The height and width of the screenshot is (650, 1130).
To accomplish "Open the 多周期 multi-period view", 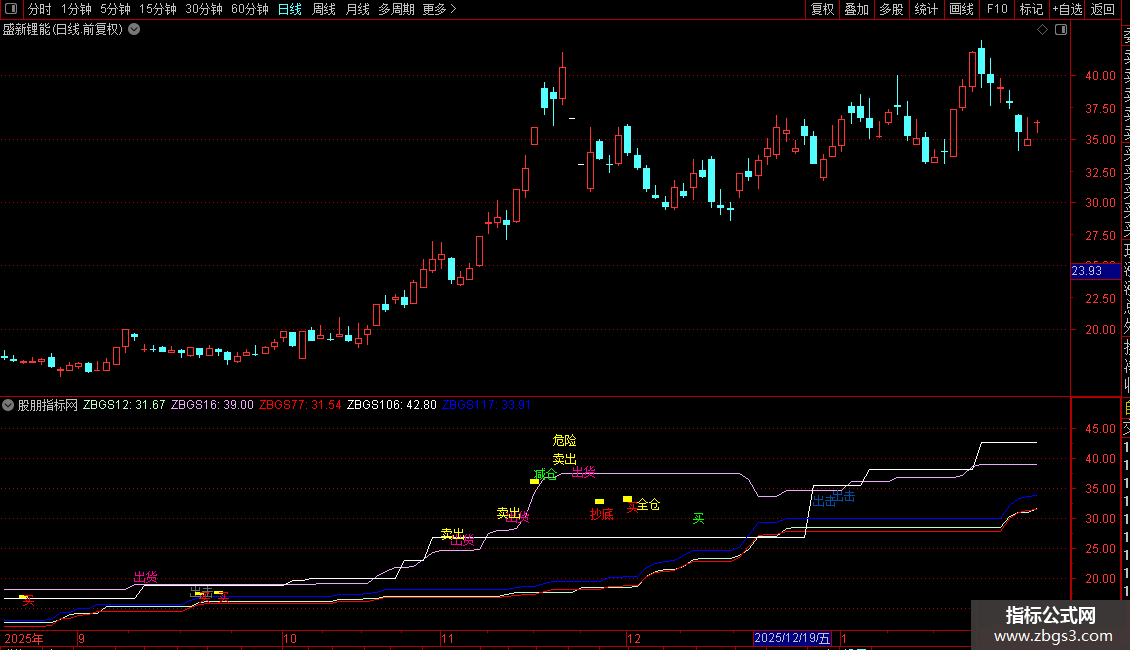I will click(x=396, y=9).
